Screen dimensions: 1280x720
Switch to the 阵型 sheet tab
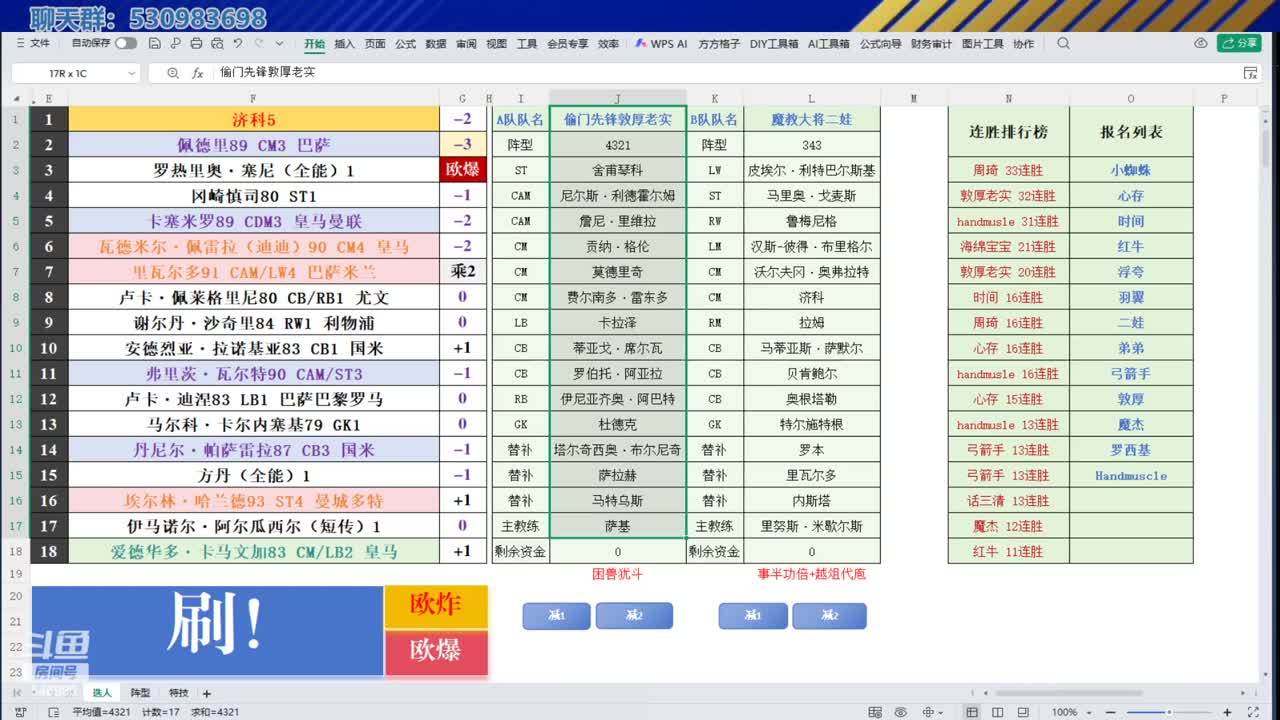click(x=140, y=693)
